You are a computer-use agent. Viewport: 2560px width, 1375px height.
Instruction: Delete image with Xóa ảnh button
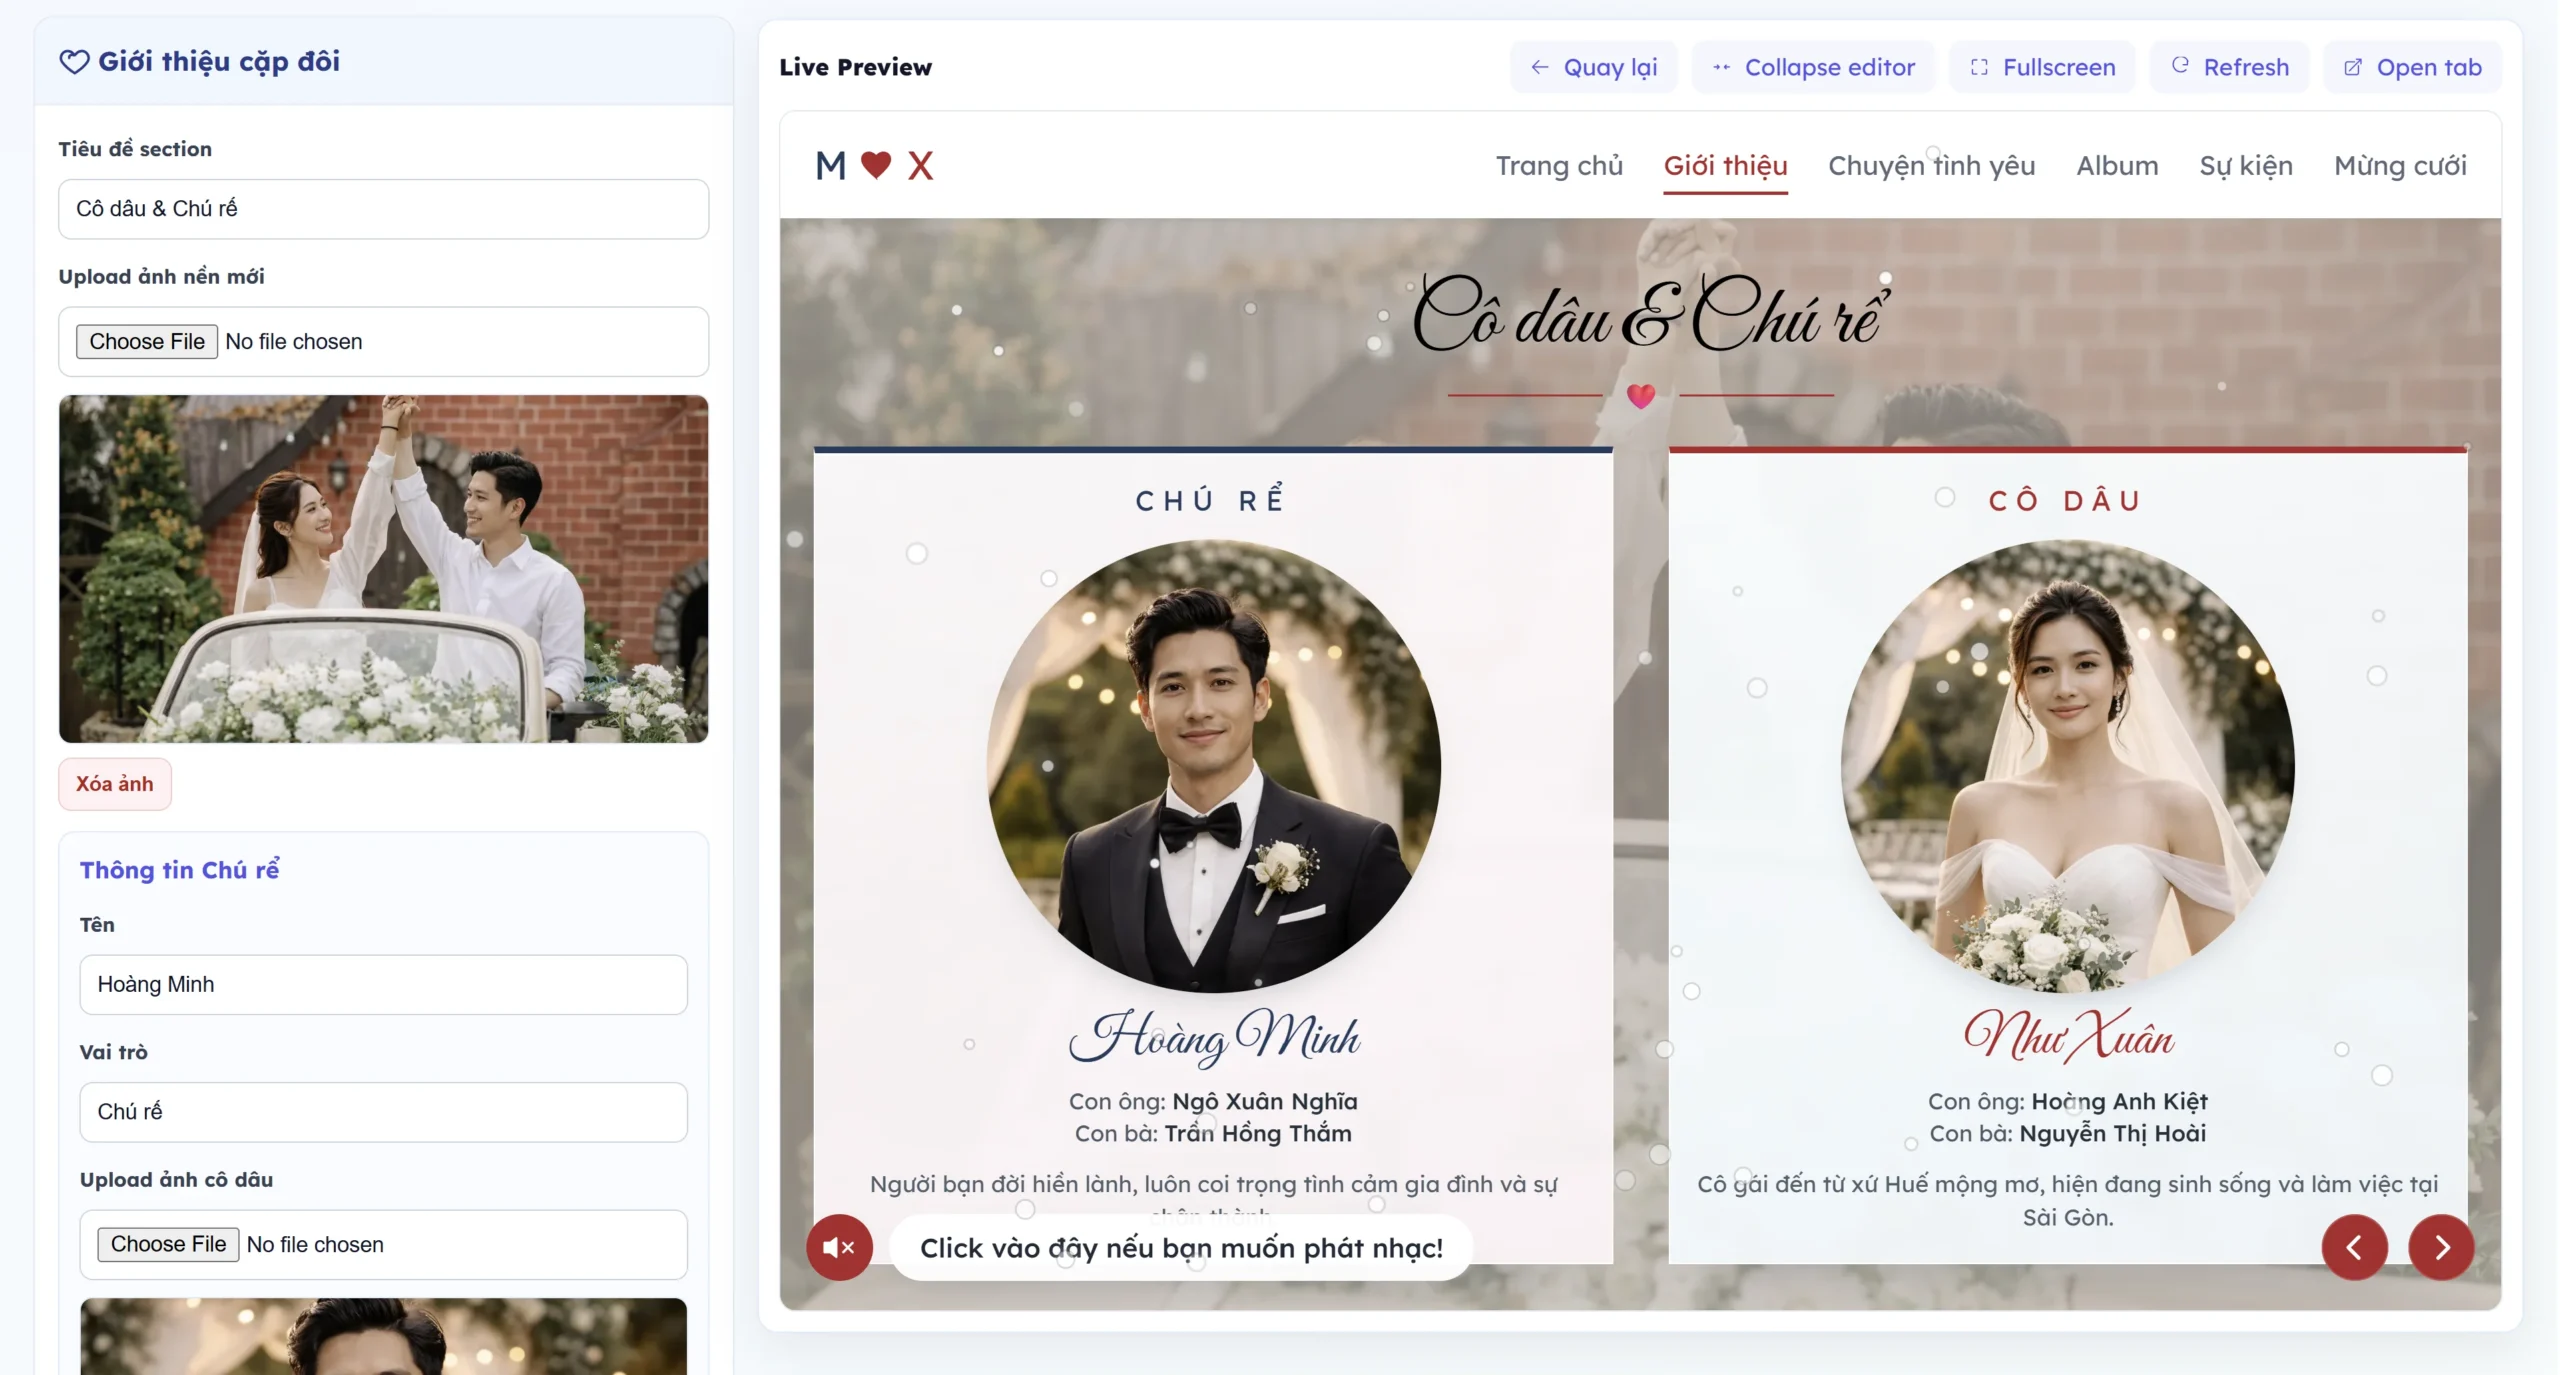click(115, 784)
